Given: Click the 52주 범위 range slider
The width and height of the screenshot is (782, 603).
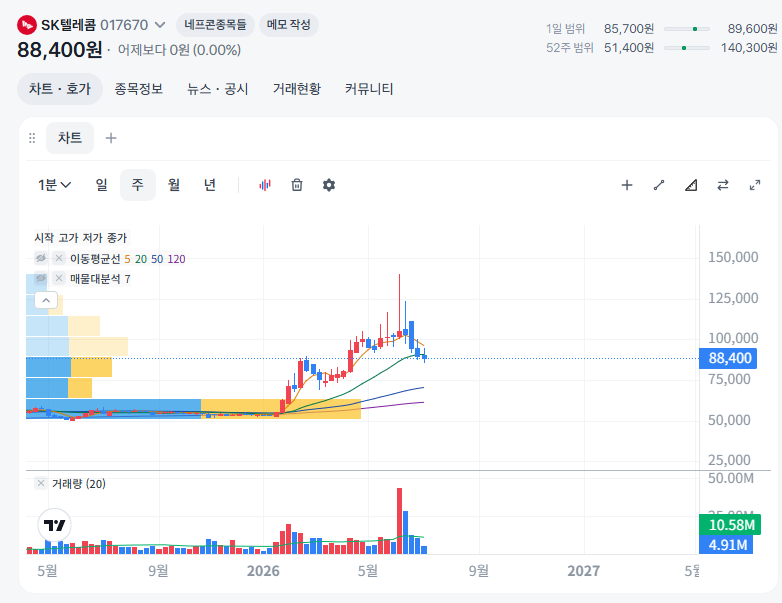Looking at the screenshot, I should click(x=687, y=48).
